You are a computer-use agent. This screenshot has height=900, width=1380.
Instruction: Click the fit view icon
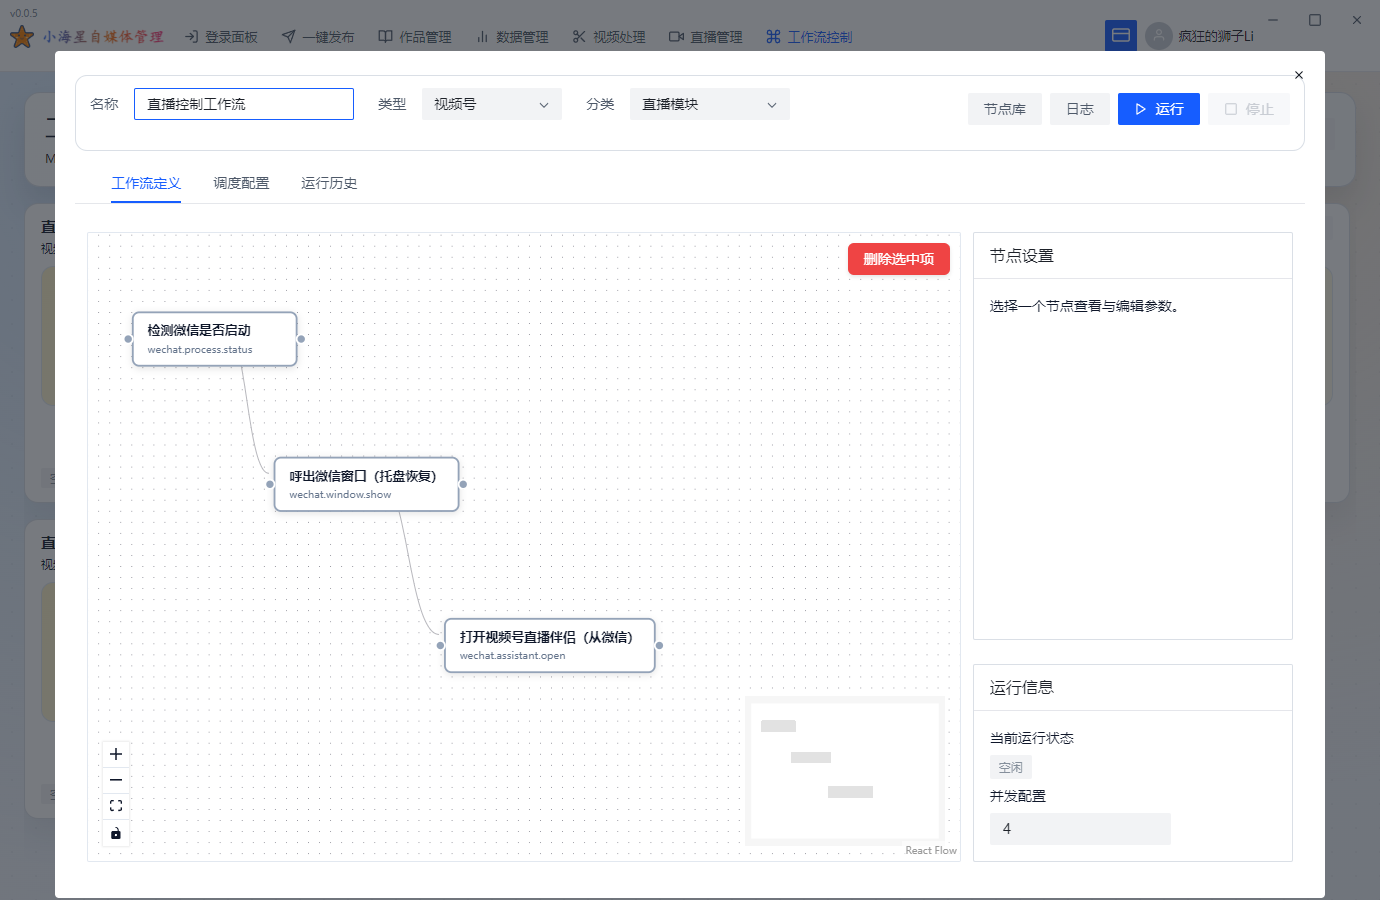pos(116,806)
